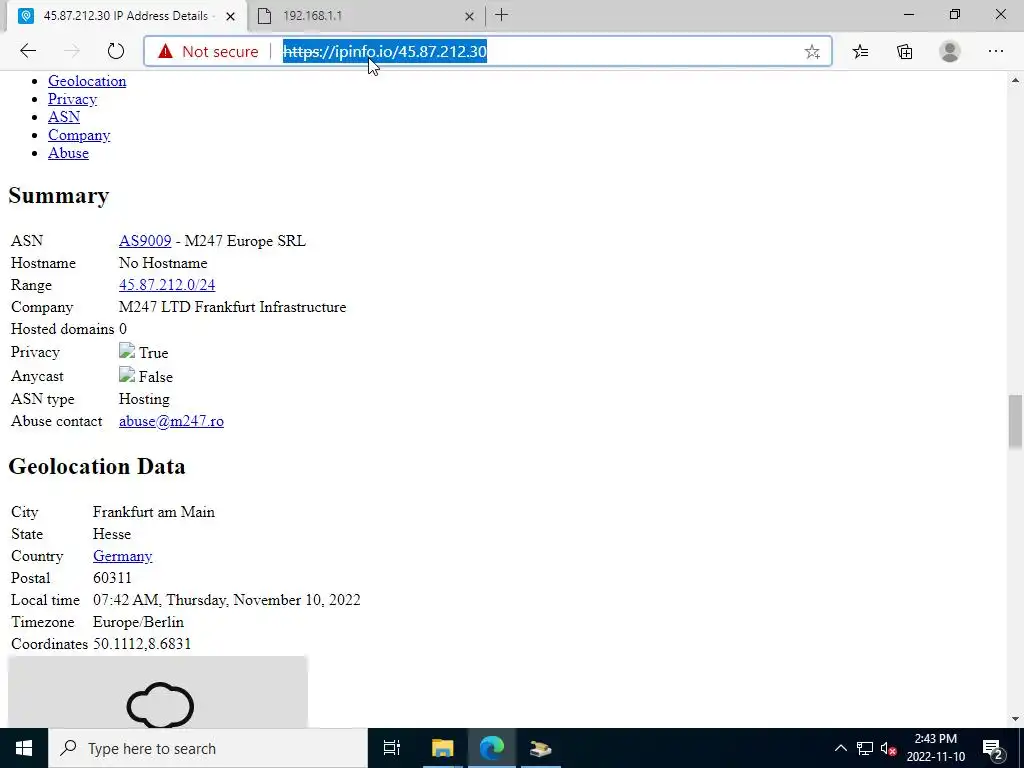Click the broken image icon beside False
This screenshot has height=768, width=1024.
pyautogui.click(x=127, y=375)
